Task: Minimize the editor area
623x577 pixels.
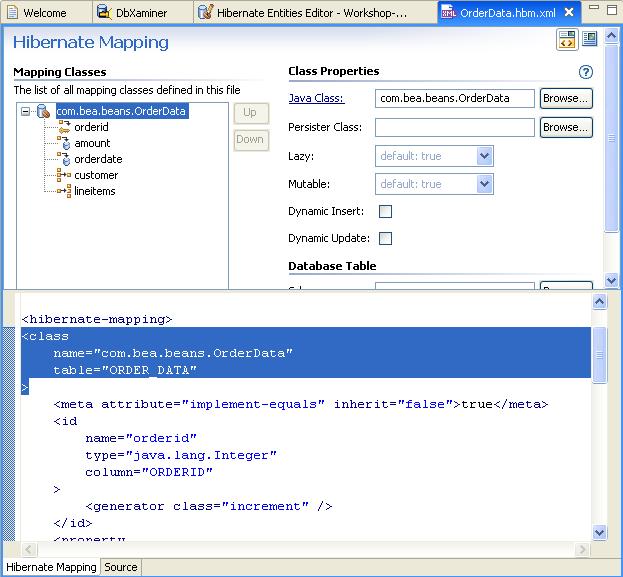Action: 594,7
